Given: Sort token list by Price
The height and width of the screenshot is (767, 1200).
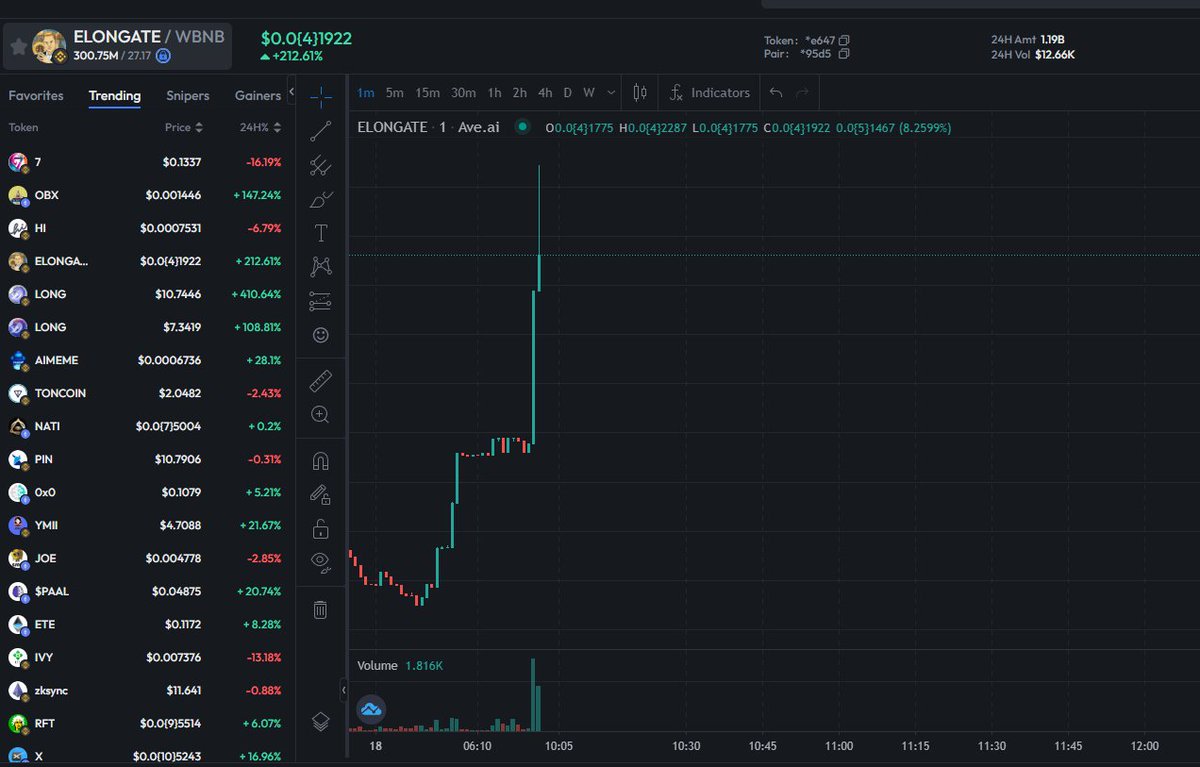Looking at the screenshot, I should (184, 127).
